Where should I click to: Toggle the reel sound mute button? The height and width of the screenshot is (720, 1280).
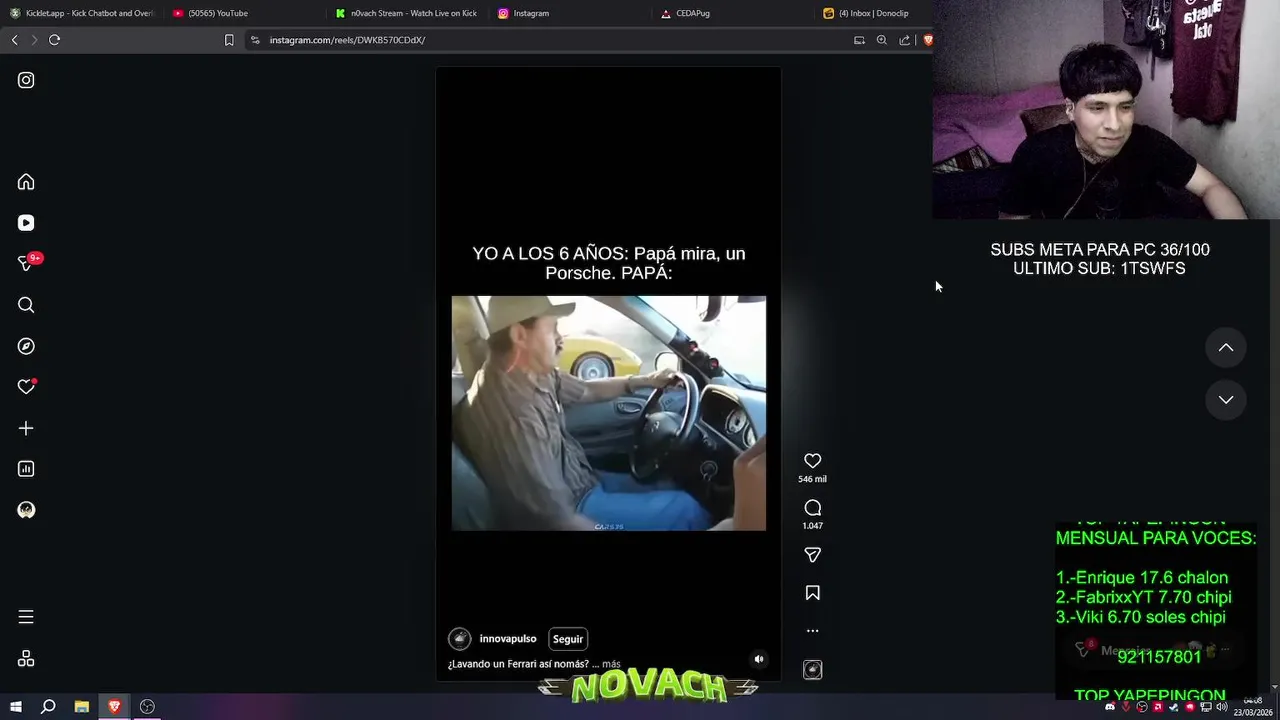759,659
